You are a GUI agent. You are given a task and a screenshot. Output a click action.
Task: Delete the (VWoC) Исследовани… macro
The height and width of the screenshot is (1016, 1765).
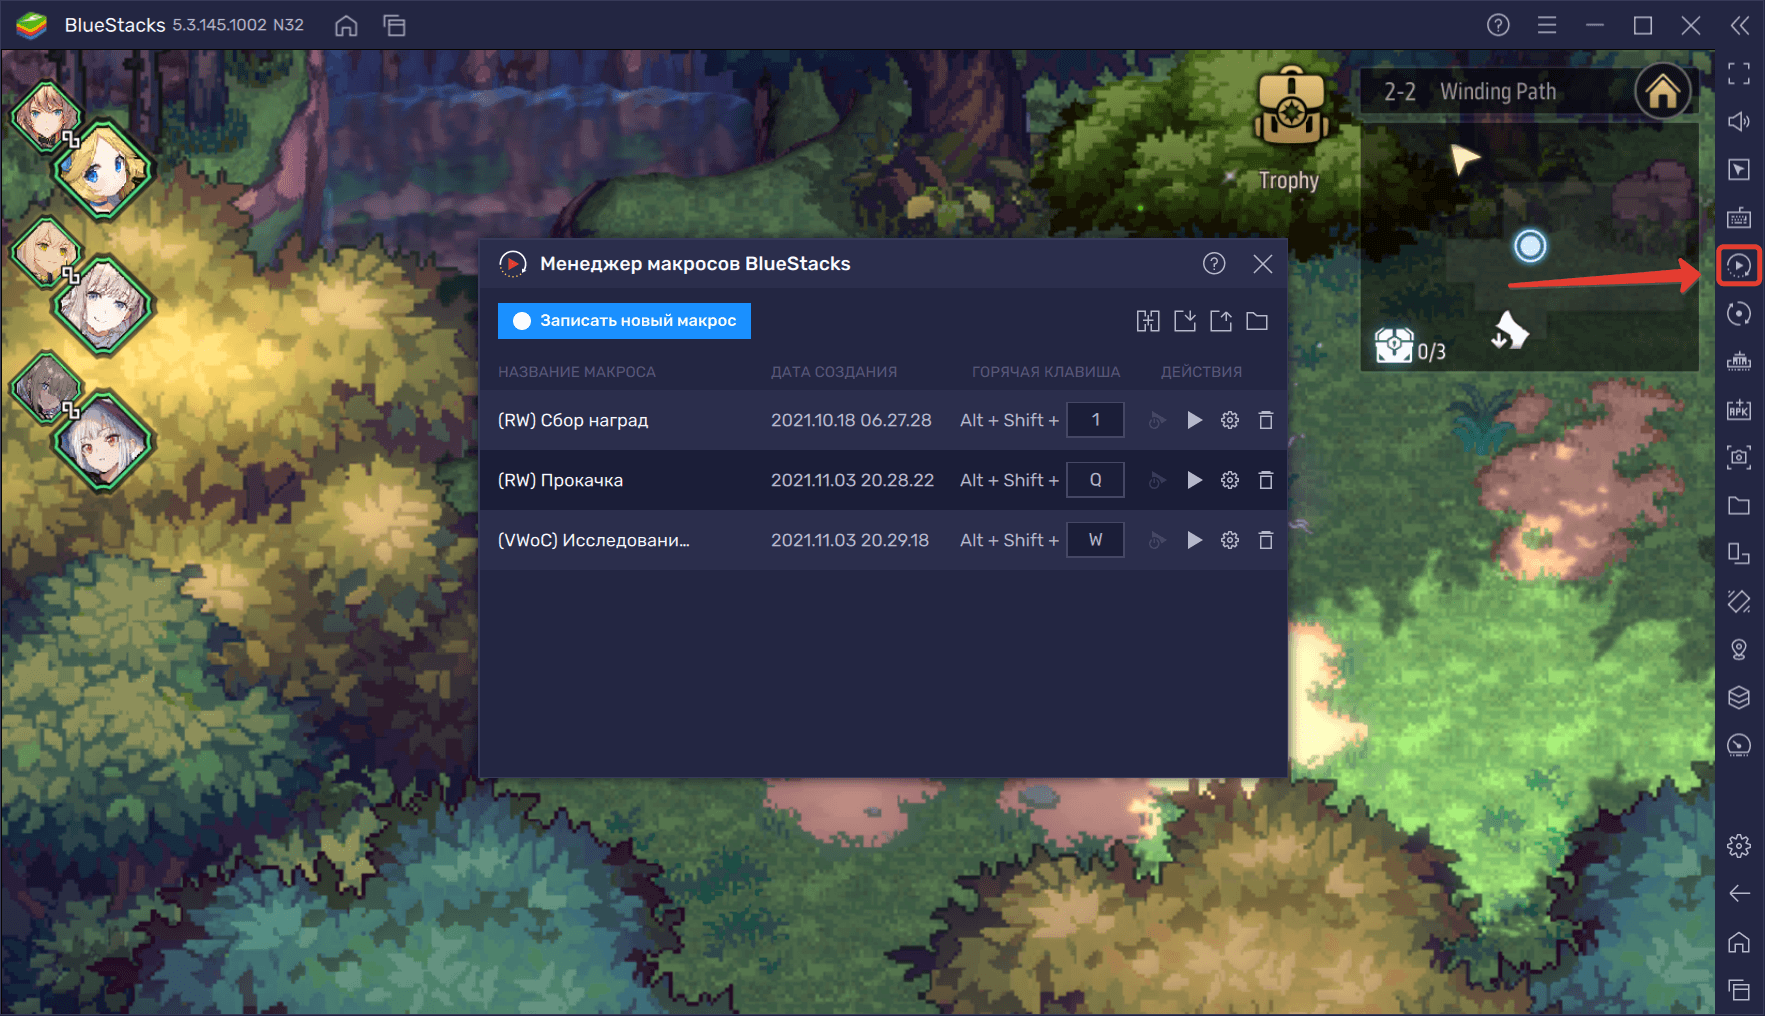(x=1266, y=540)
